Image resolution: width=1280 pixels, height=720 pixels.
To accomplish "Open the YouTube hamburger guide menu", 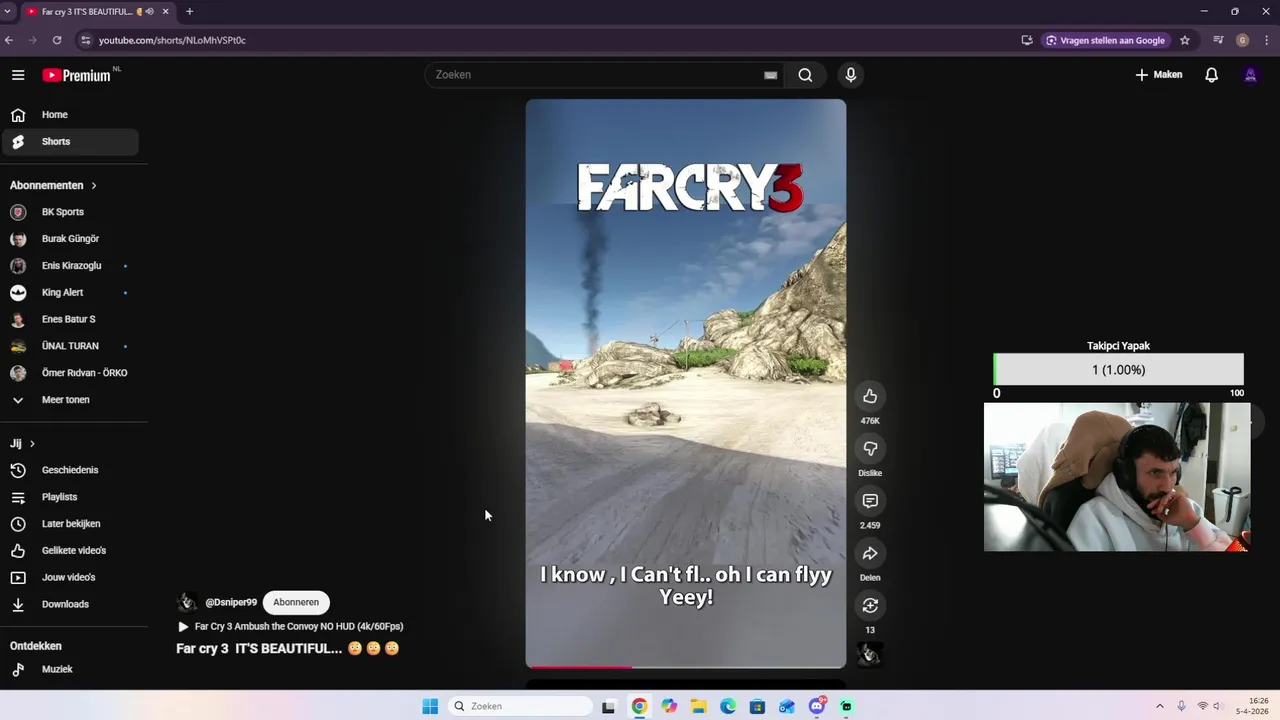I will (x=18, y=75).
